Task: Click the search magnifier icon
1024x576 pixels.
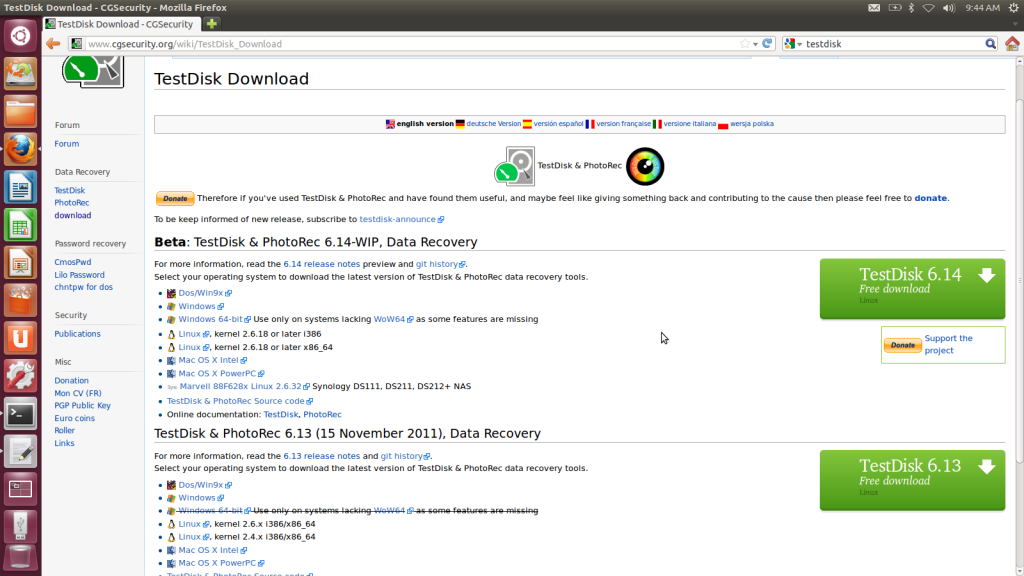Action: pos(991,44)
